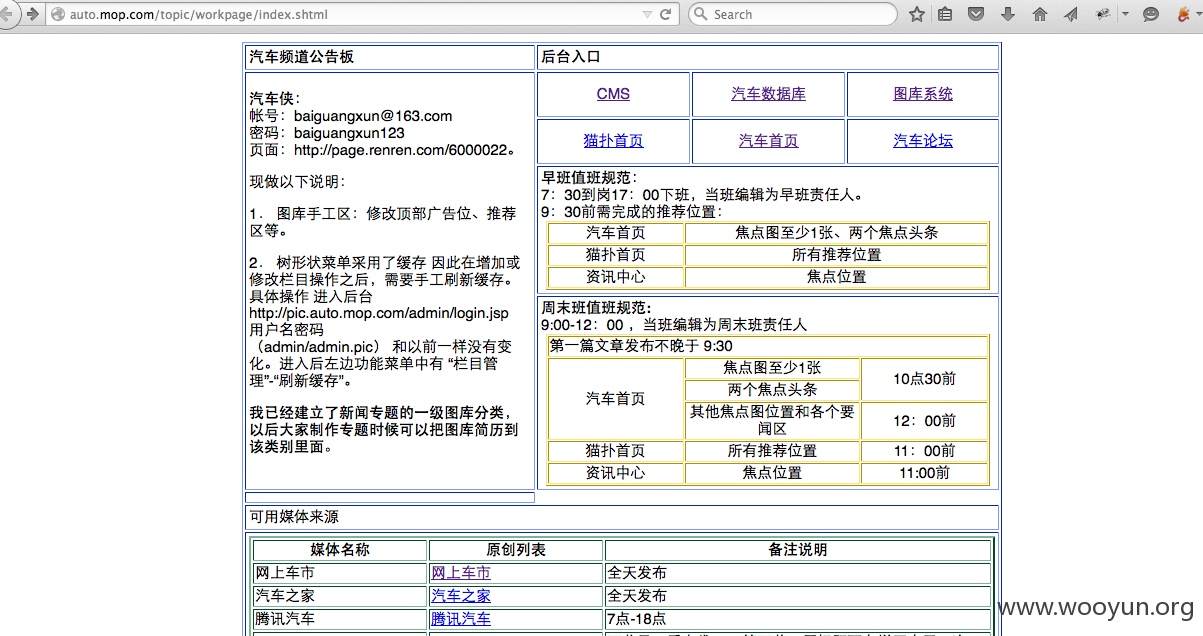The image size is (1203, 636).
Task: Click the Firebug bug icon
Action: (1103, 14)
